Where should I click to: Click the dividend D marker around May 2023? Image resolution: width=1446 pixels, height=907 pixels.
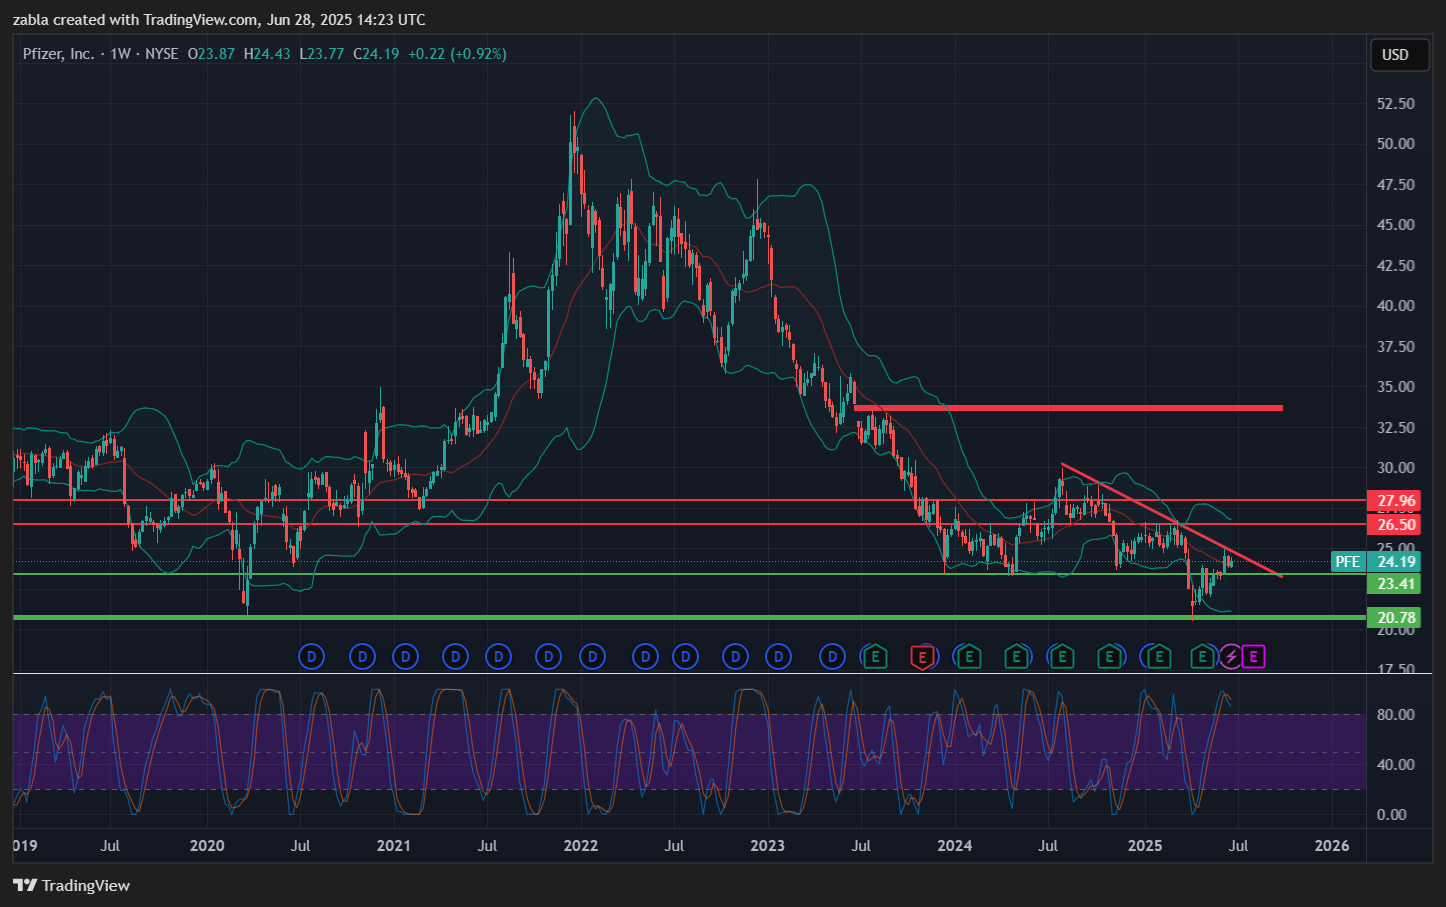(832, 657)
